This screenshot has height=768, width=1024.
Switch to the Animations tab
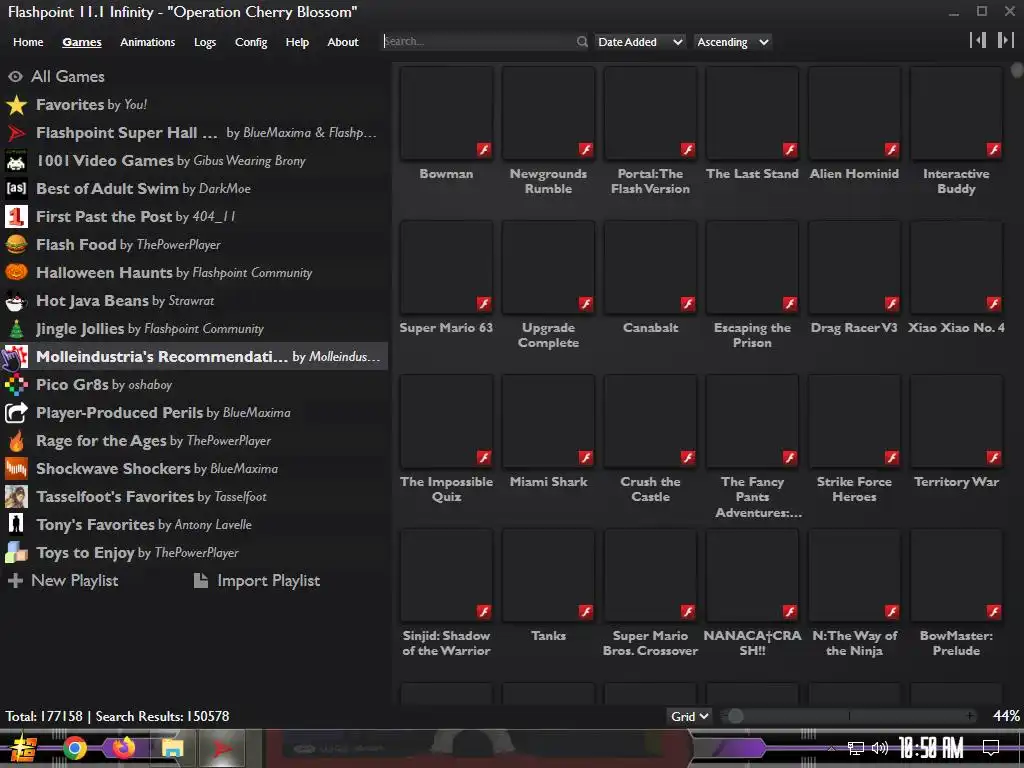148,42
